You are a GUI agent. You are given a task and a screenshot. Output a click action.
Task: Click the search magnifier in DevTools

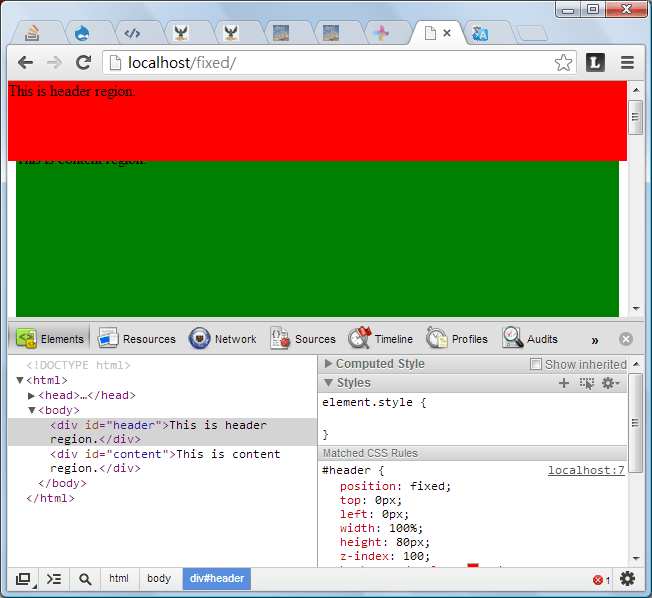(85, 578)
